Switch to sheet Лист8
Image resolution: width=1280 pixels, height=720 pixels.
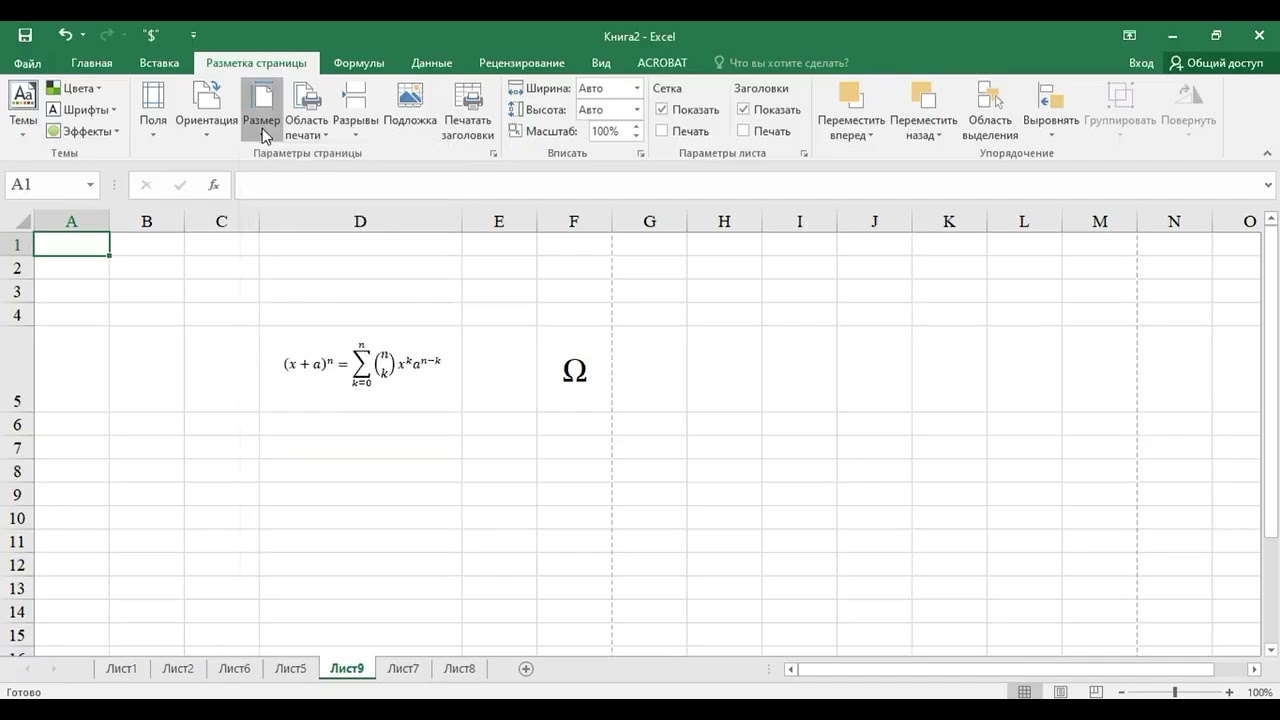[459, 668]
